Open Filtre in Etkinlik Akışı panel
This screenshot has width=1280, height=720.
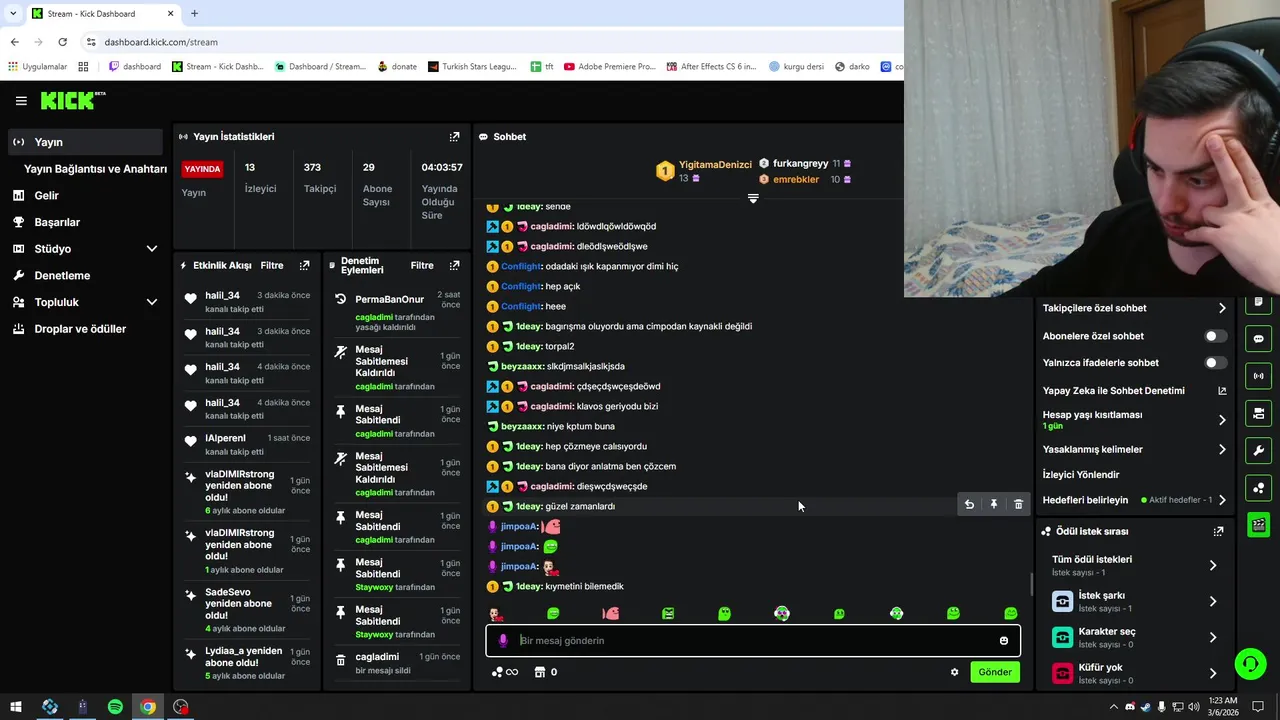(x=272, y=266)
